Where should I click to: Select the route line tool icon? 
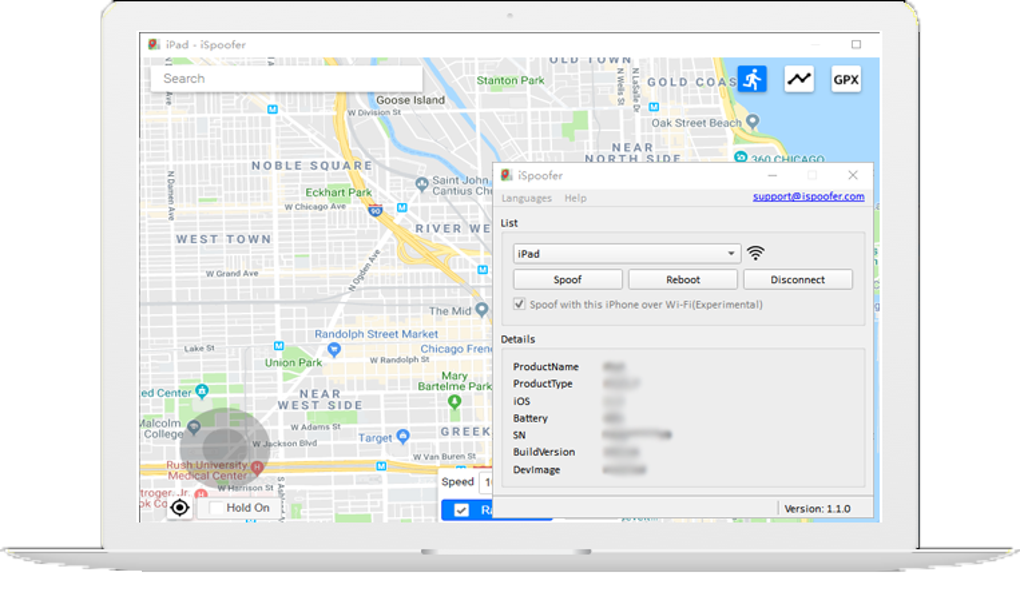point(799,79)
